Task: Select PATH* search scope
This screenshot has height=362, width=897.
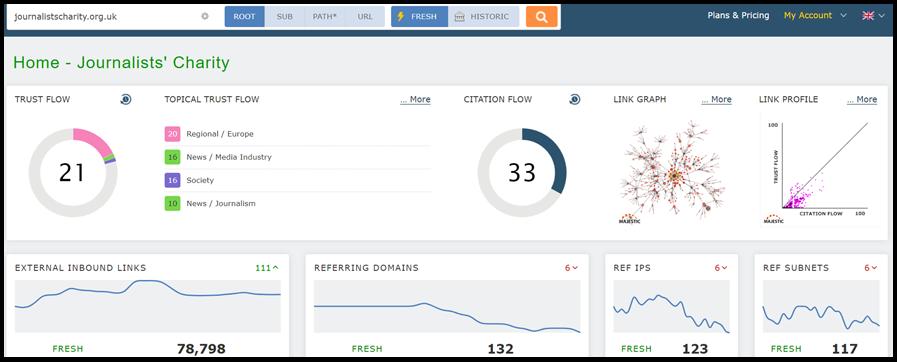Action: [x=325, y=17]
